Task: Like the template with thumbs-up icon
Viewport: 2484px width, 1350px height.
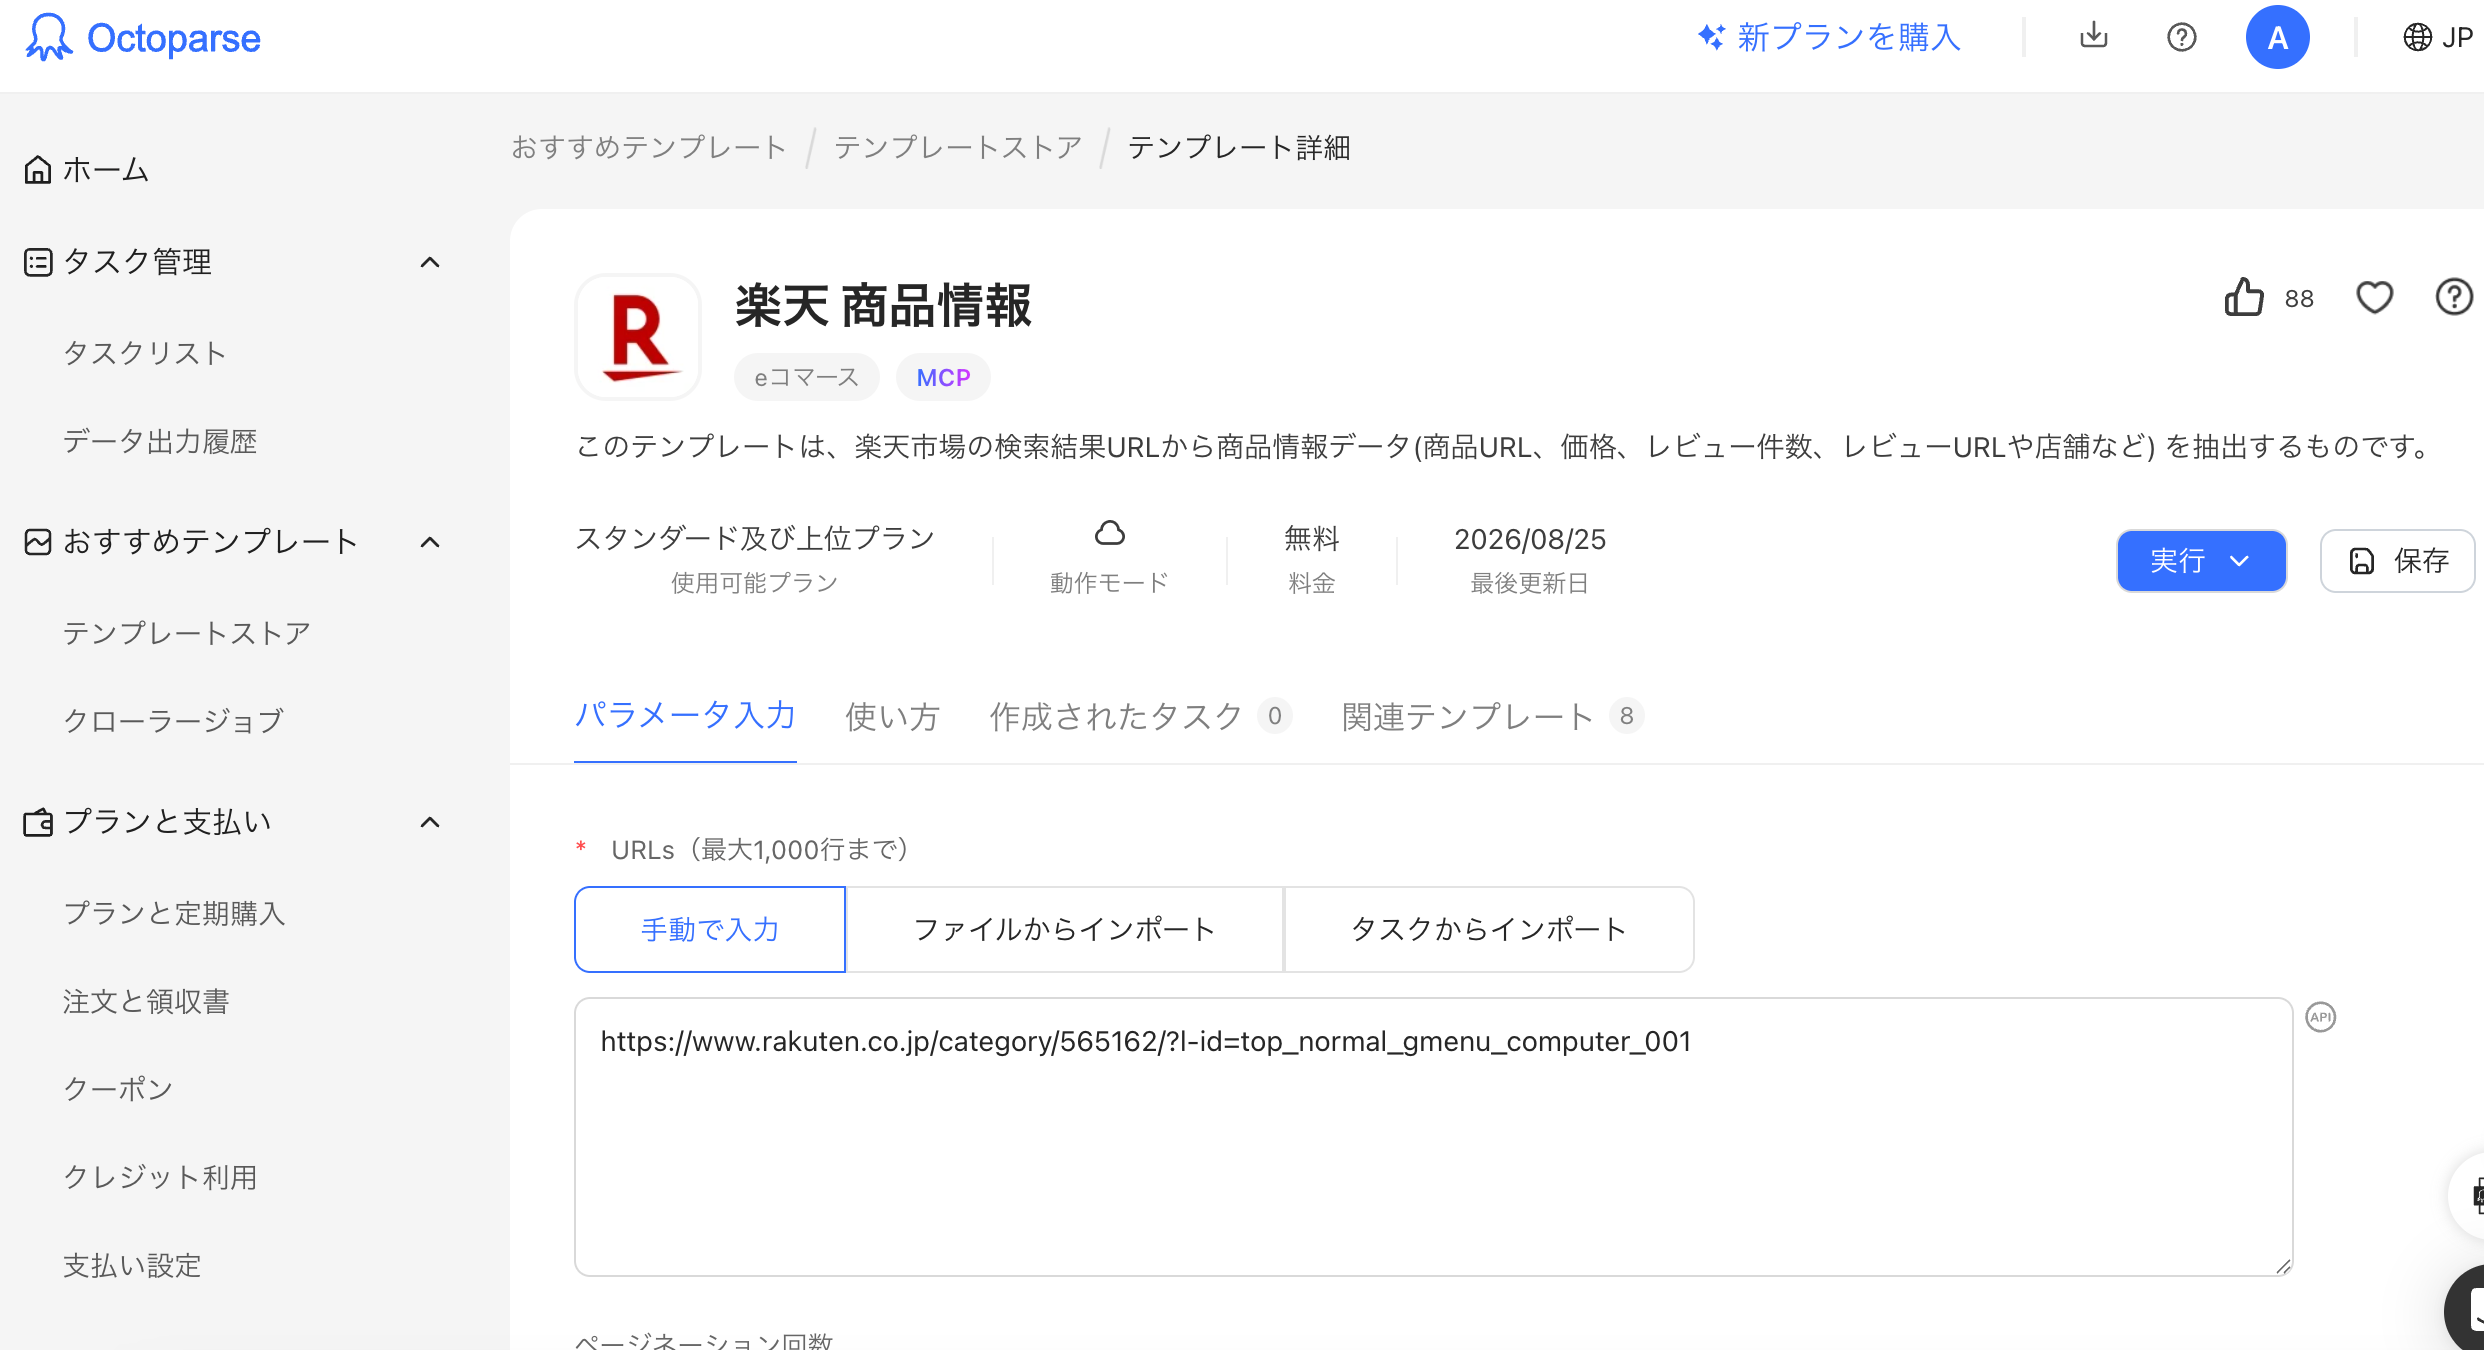Action: pyautogui.click(x=2244, y=297)
